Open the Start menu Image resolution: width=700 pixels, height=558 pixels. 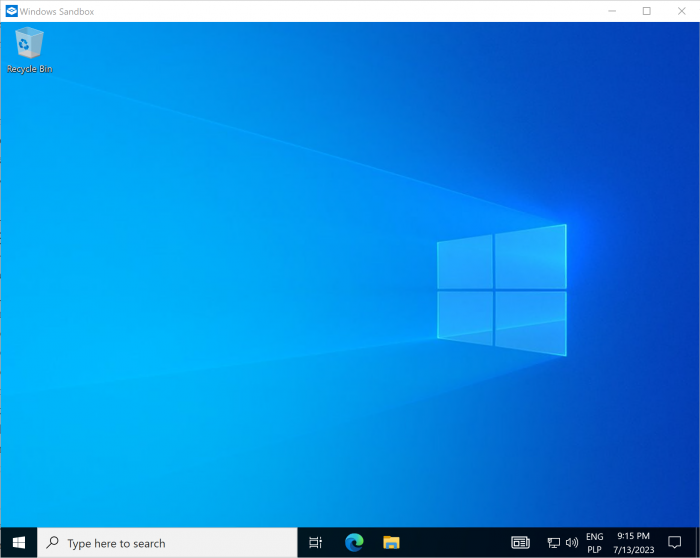[x=18, y=542]
